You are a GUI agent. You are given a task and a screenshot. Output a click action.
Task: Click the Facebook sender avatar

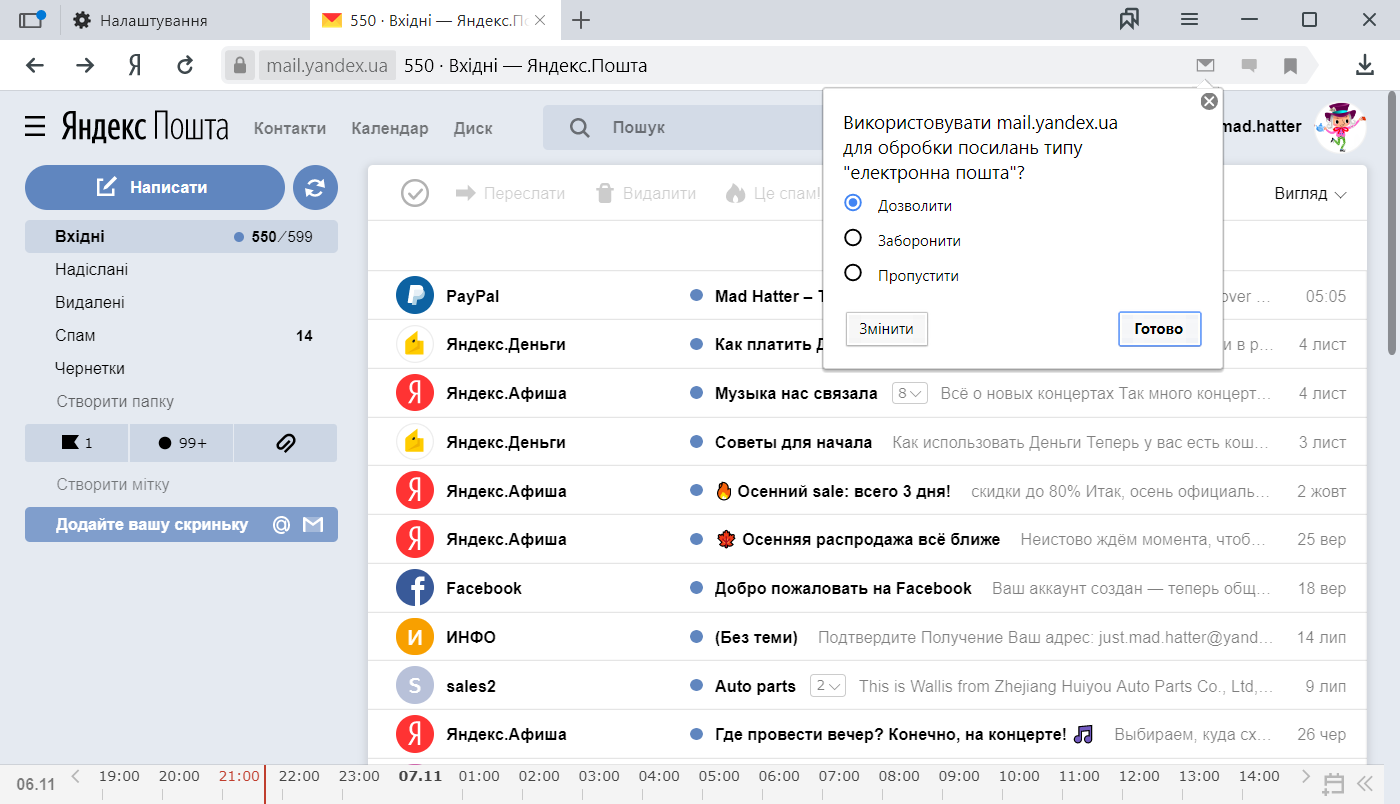415,588
